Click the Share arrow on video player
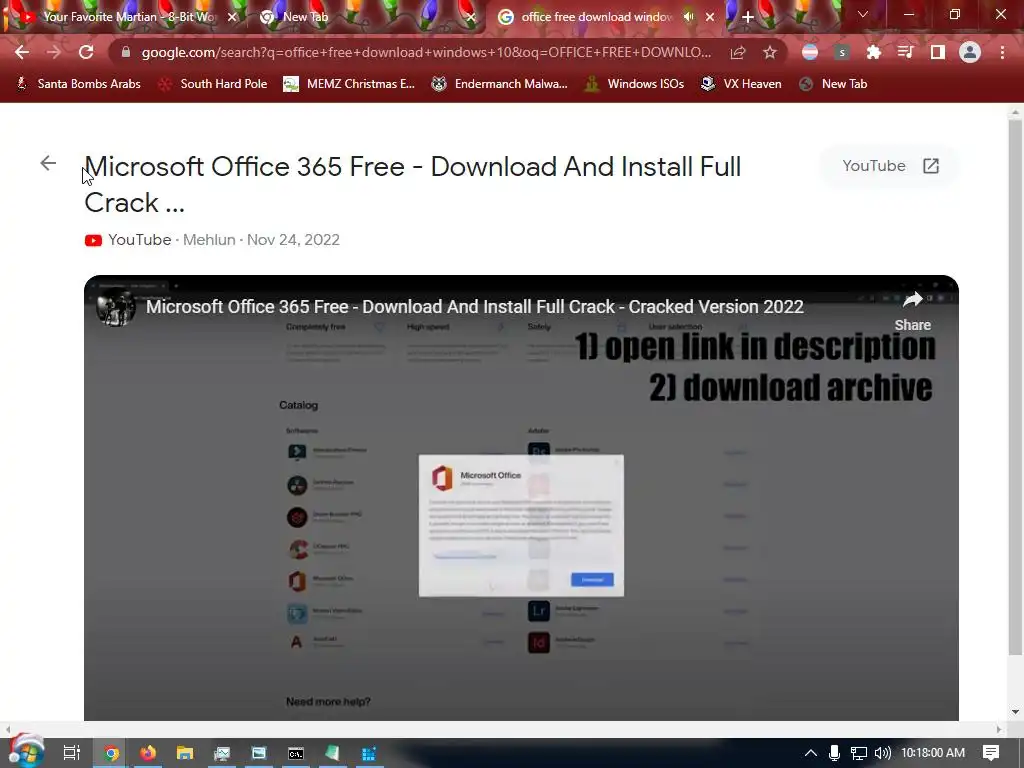1024x768 pixels. pyautogui.click(x=912, y=311)
